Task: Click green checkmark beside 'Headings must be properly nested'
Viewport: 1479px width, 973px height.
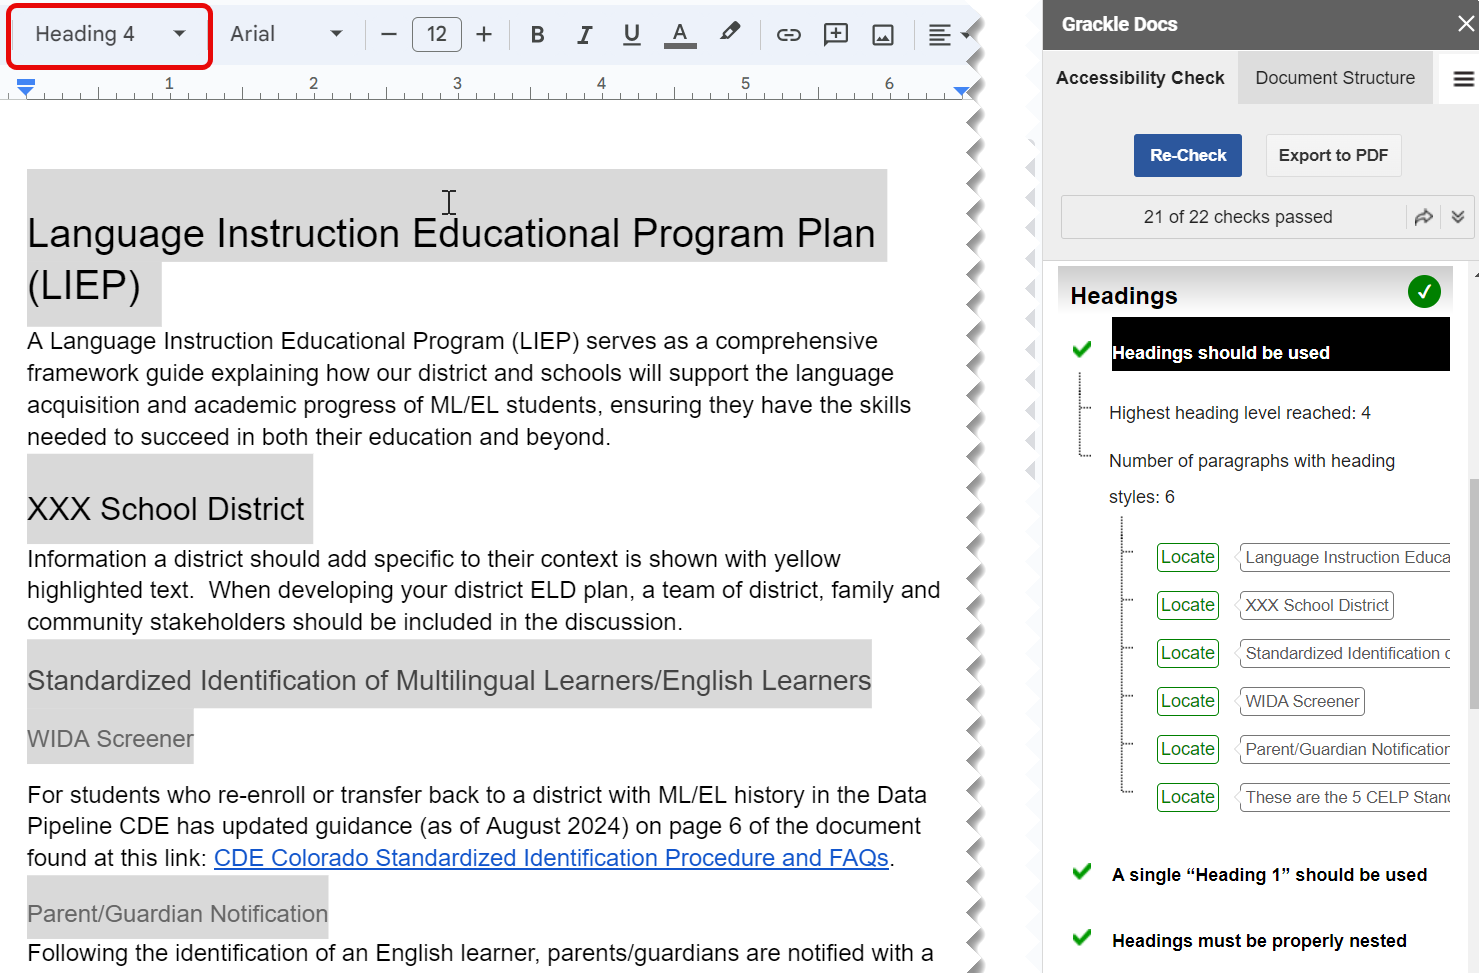Action: click(x=1082, y=938)
